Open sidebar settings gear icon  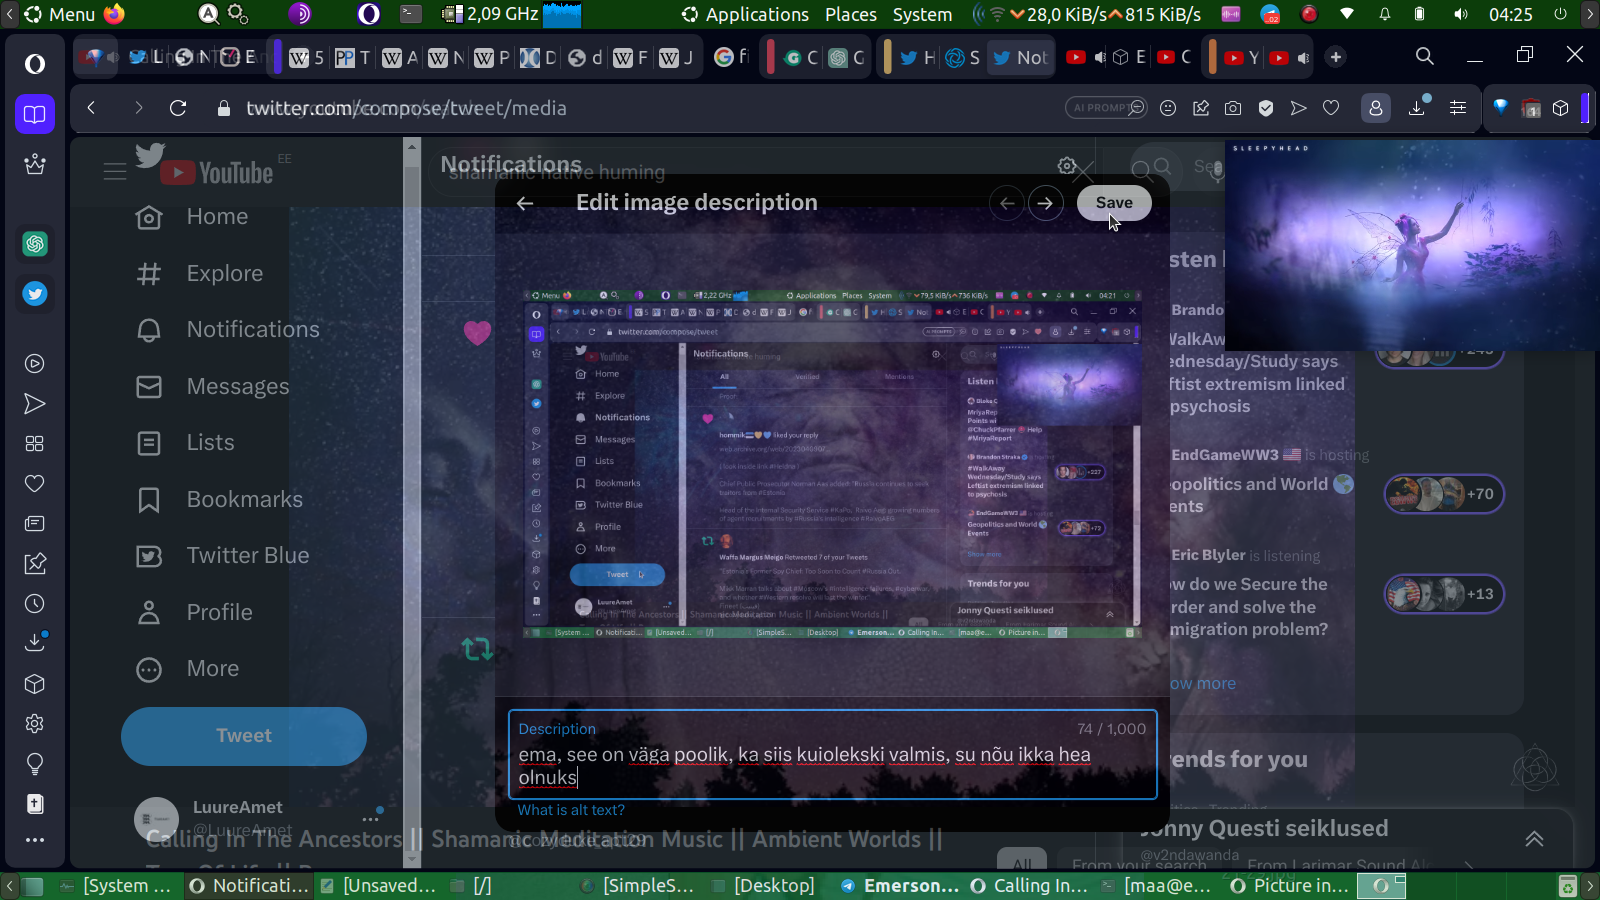point(35,723)
